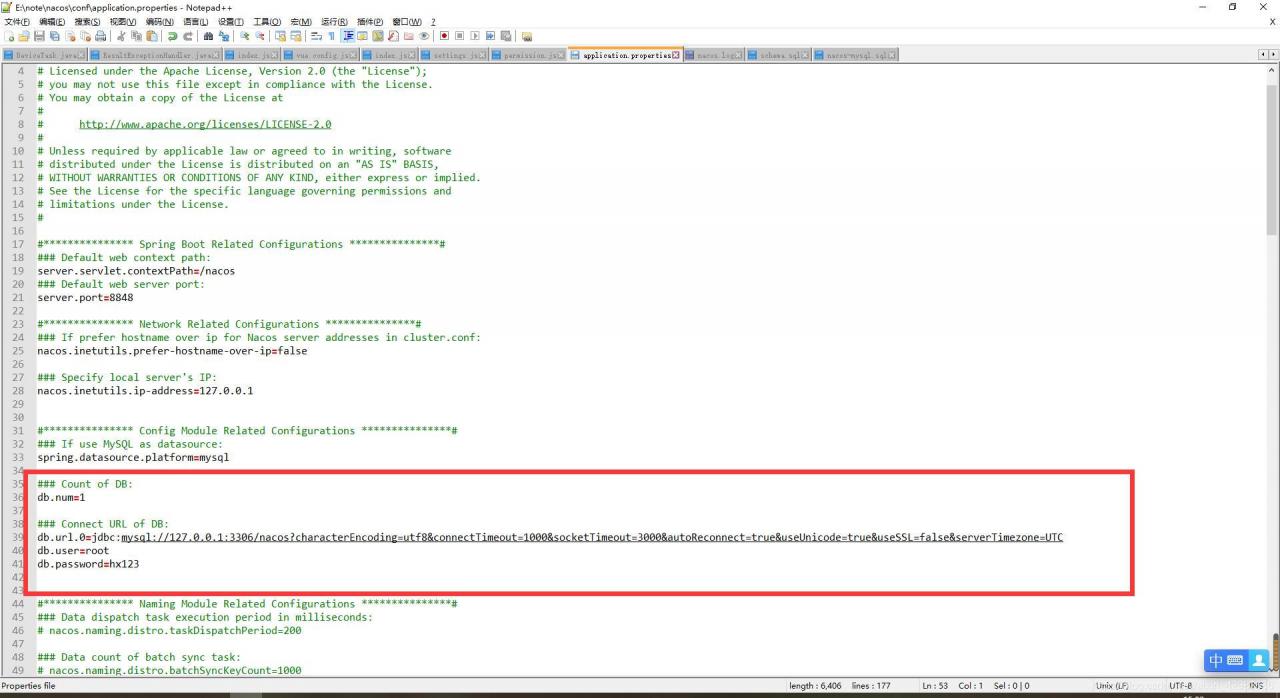Click the Save file toolbar icon
The width and height of the screenshot is (1280, 698).
coord(38,36)
